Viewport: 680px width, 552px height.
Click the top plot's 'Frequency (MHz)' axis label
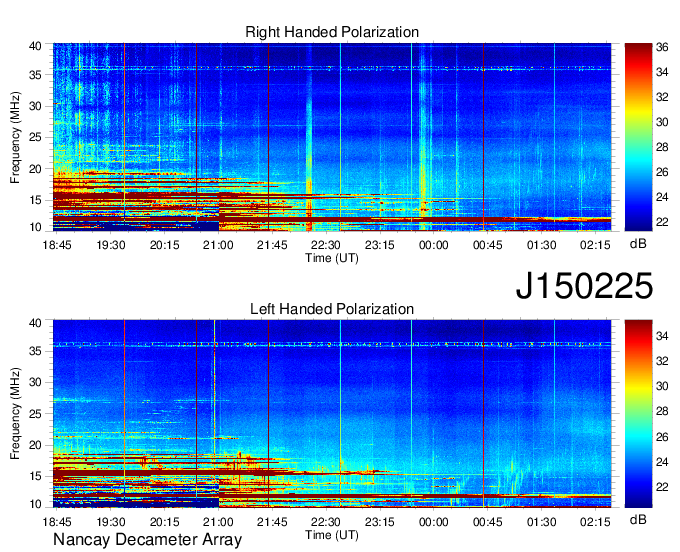coord(15,137)
